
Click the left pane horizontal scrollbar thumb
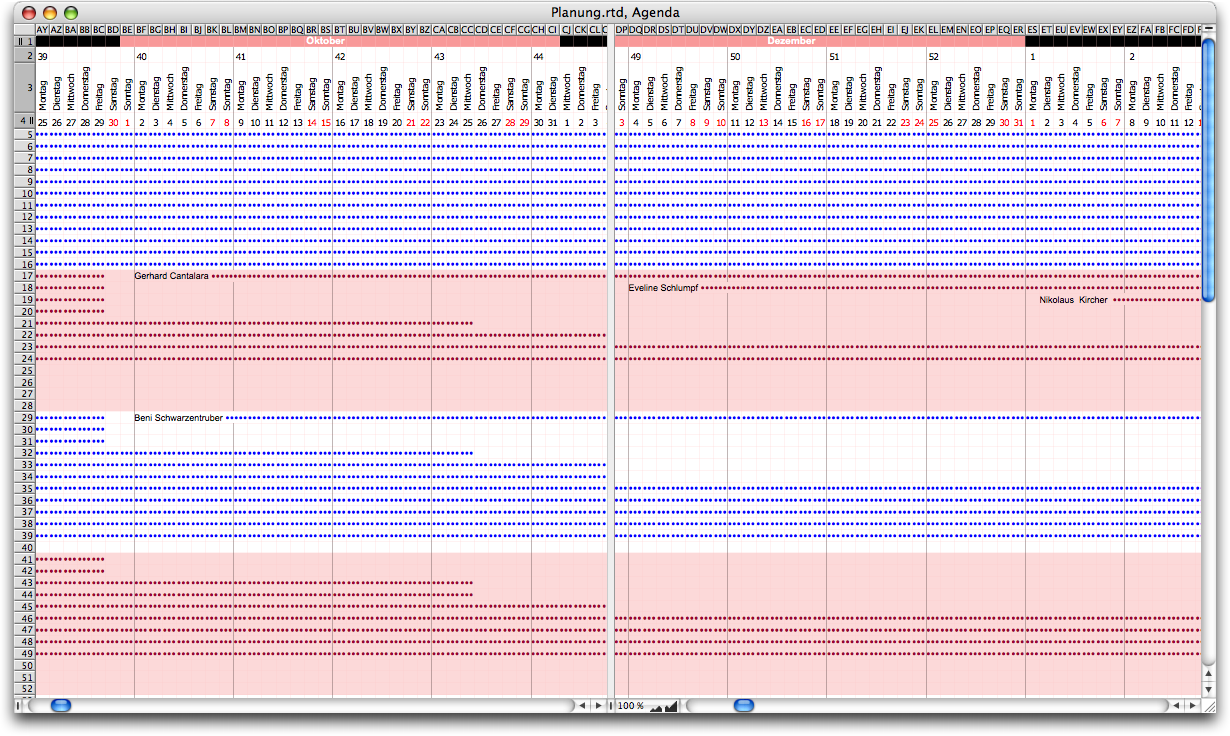point(61,706)
